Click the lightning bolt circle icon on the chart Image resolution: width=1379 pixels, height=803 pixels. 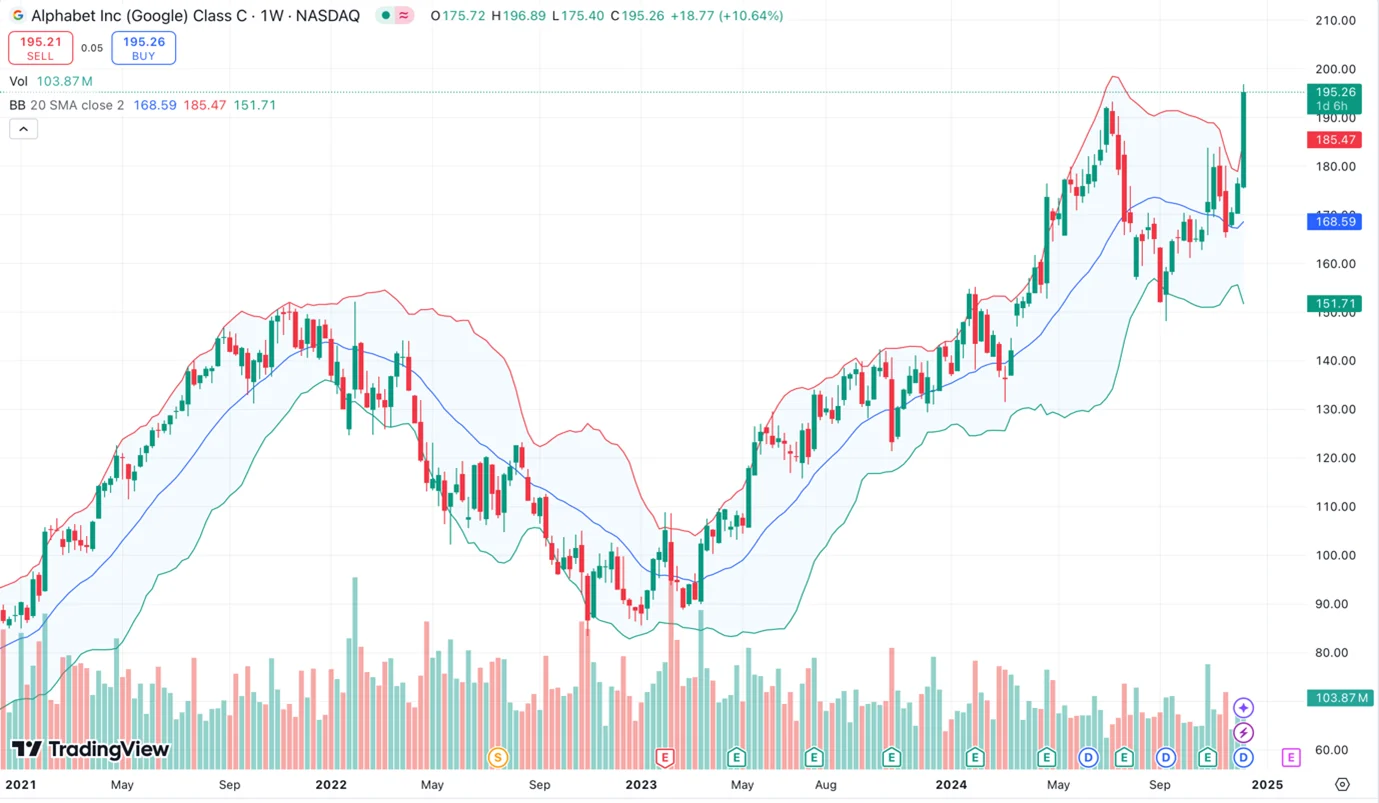1243,732
